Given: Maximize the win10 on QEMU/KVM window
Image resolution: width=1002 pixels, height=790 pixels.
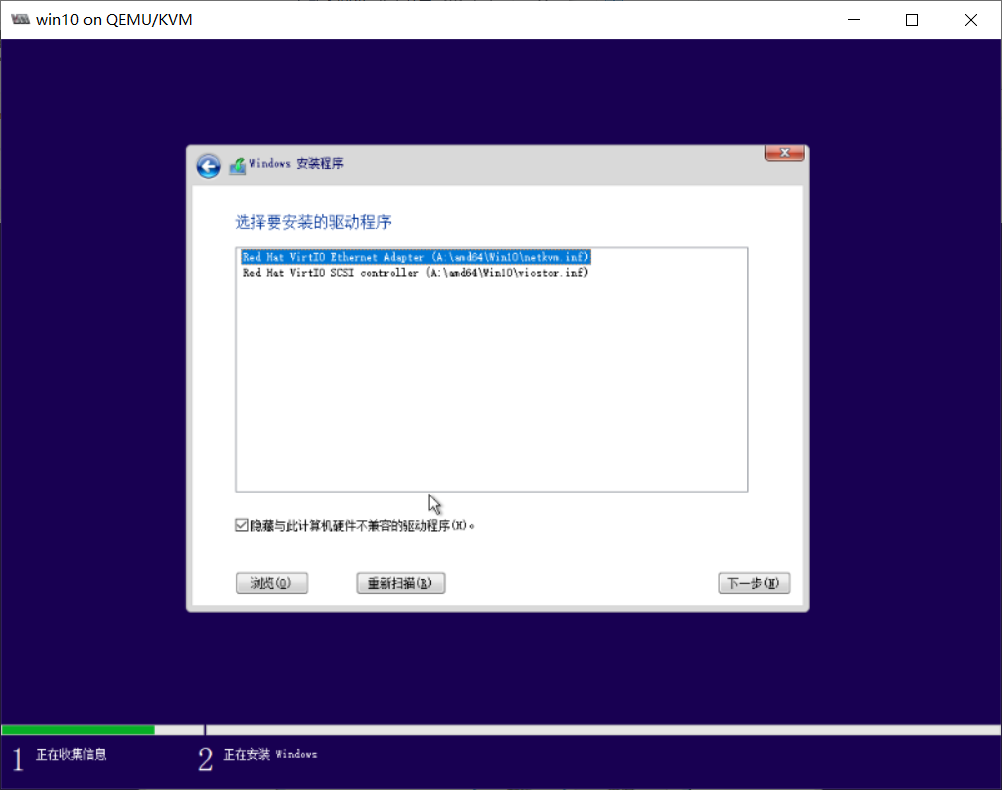Looking at the screenshot, I should (912, 20).
